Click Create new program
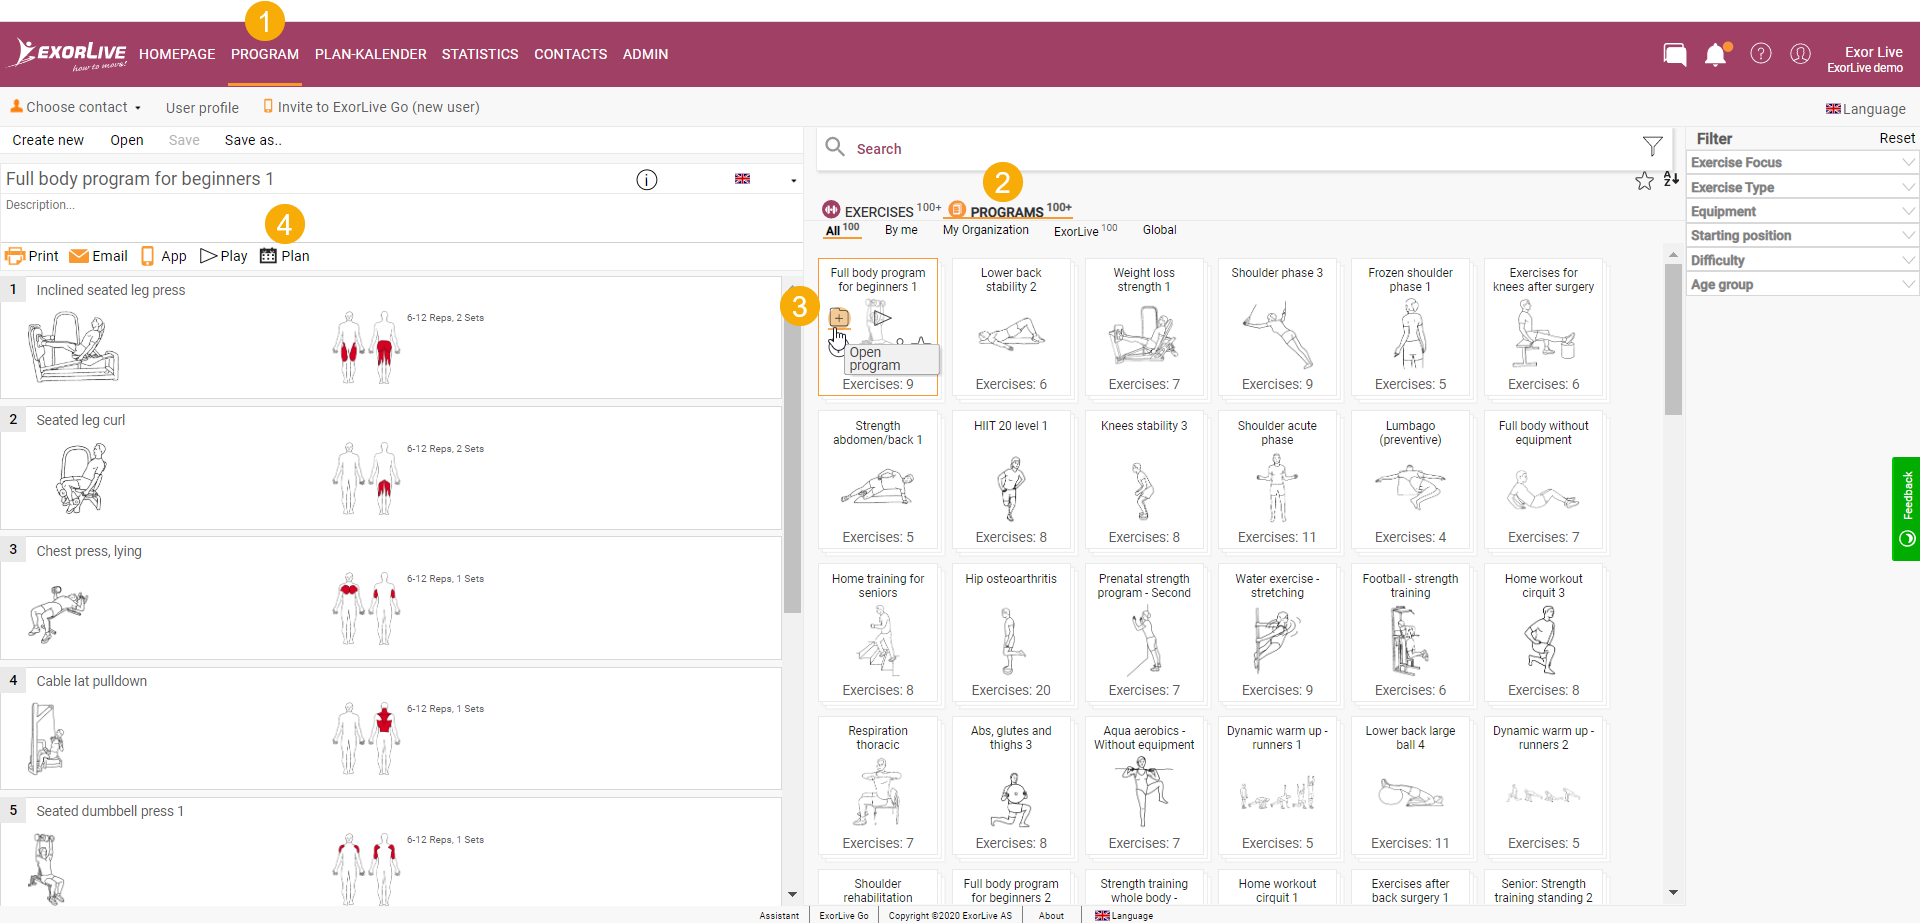Screen dimensions: 1920x923 point(48,140)
